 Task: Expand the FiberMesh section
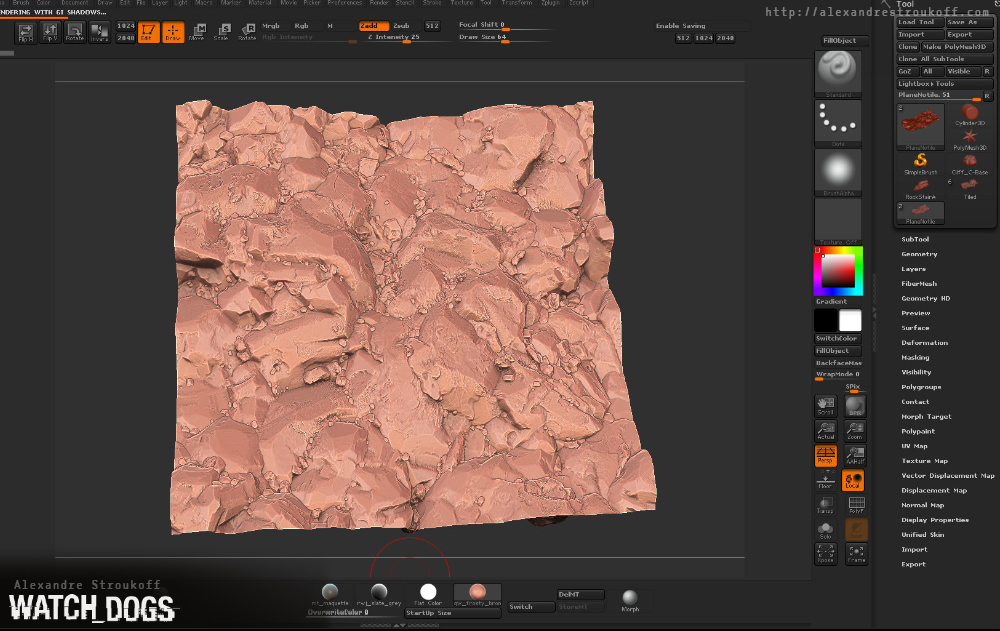[x=919, y=284]
